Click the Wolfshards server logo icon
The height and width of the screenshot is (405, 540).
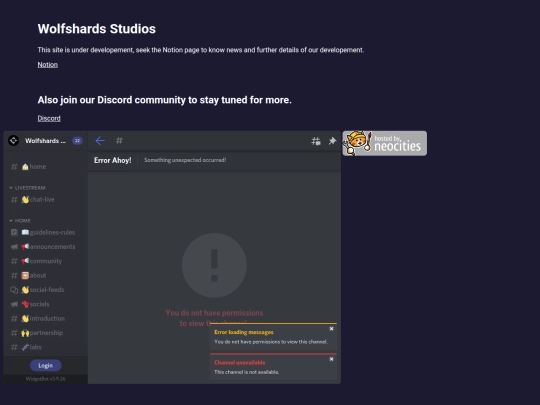pos(13,141)
